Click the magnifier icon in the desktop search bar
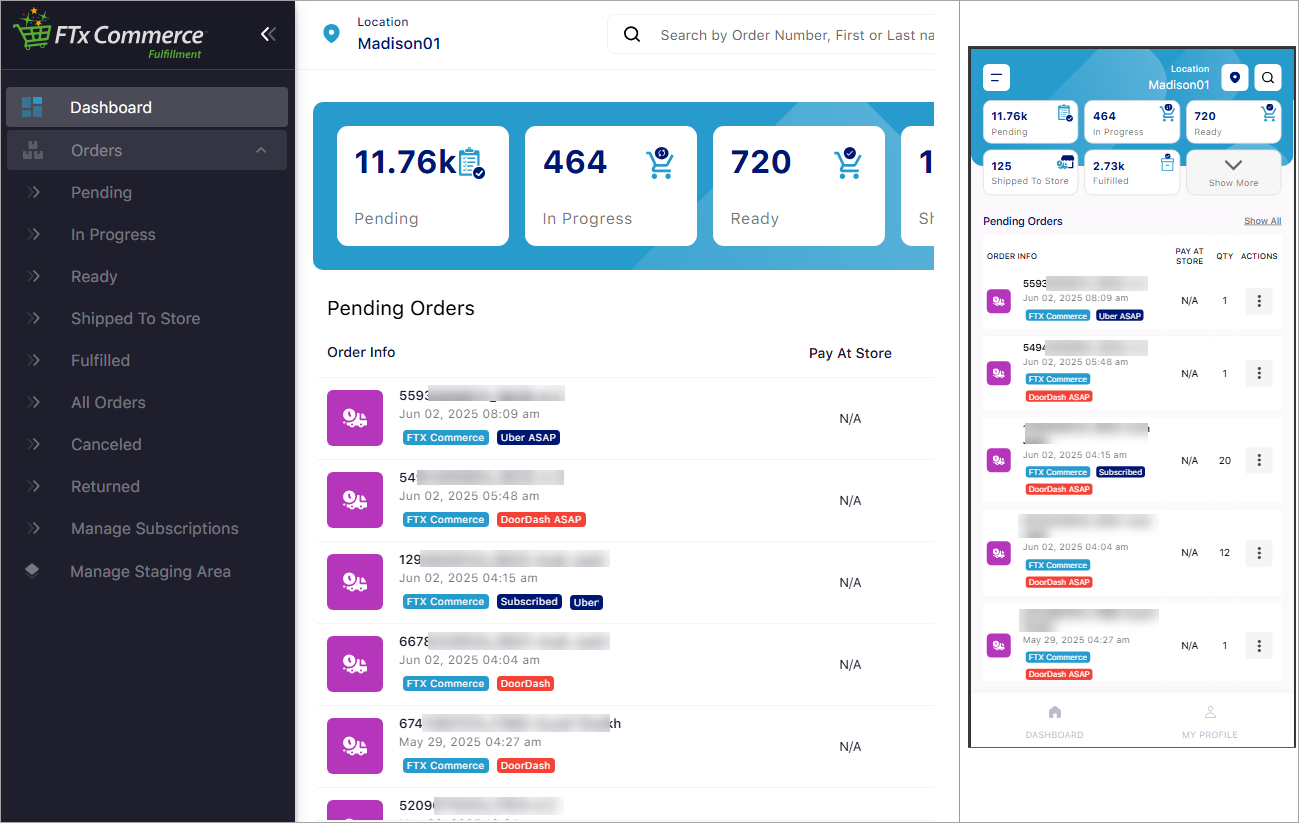Viewport: 1299px width, 823px height. 632,35
